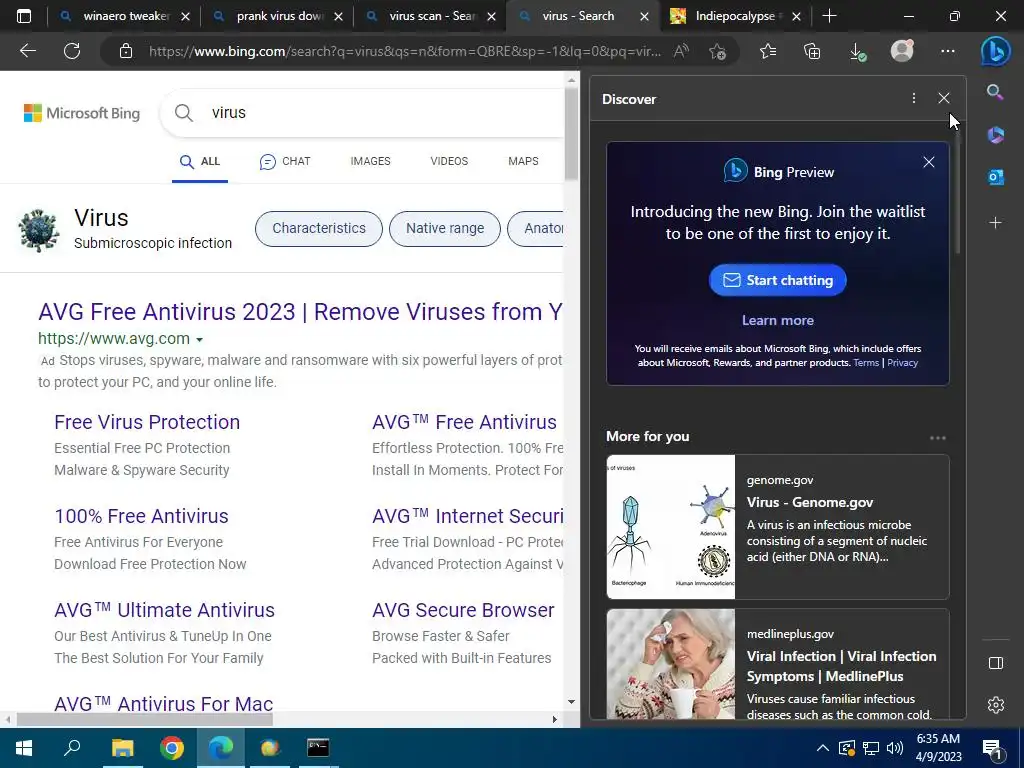Add this page to favorites star
The image size is (1024, 768).
point(717,51)
